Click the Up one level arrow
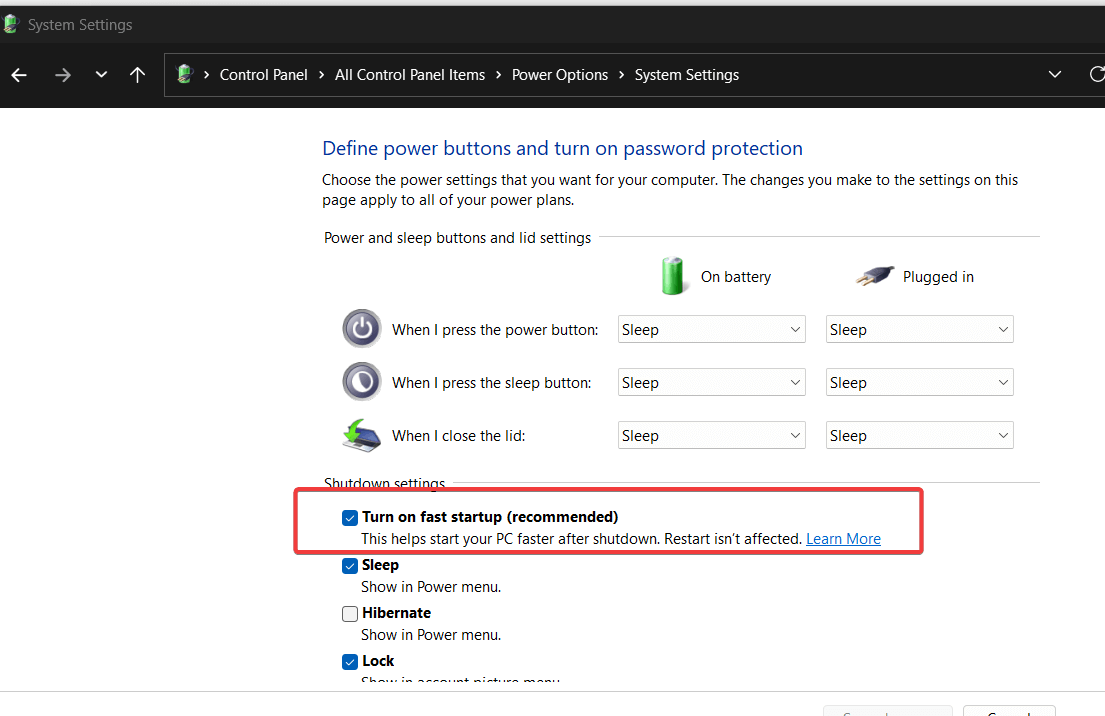Viewport: 1105px width, 716px height. coord(138,75)
